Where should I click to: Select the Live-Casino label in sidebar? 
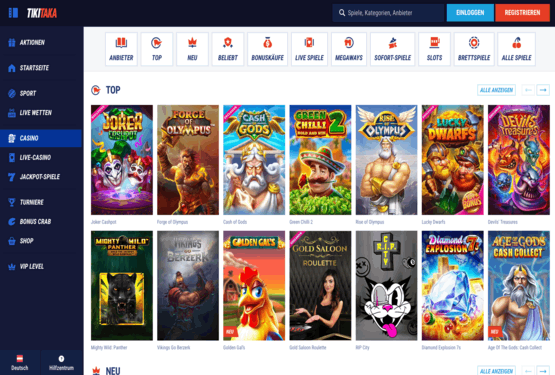[35, 158]
